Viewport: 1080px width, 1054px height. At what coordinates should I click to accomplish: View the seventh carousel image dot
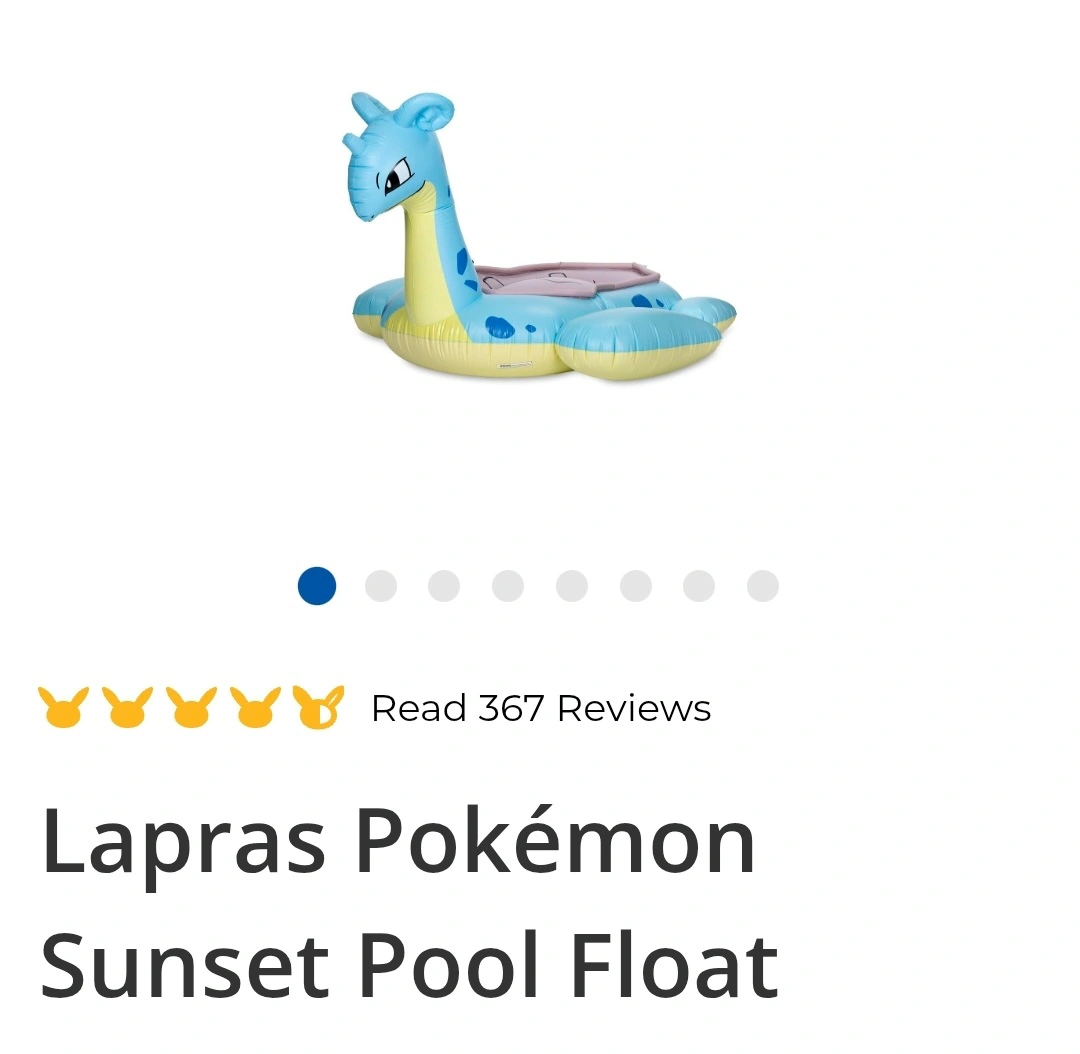[699, 586]
